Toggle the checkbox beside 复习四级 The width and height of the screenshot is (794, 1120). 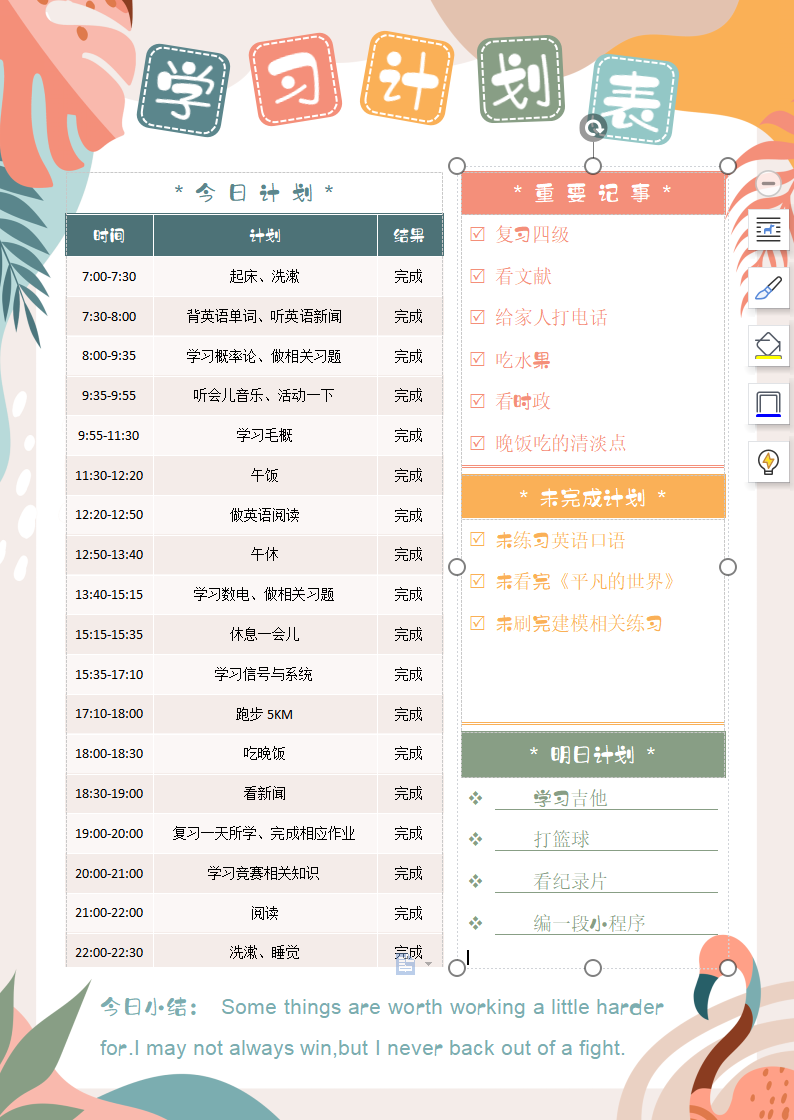(x=477, y=235)
